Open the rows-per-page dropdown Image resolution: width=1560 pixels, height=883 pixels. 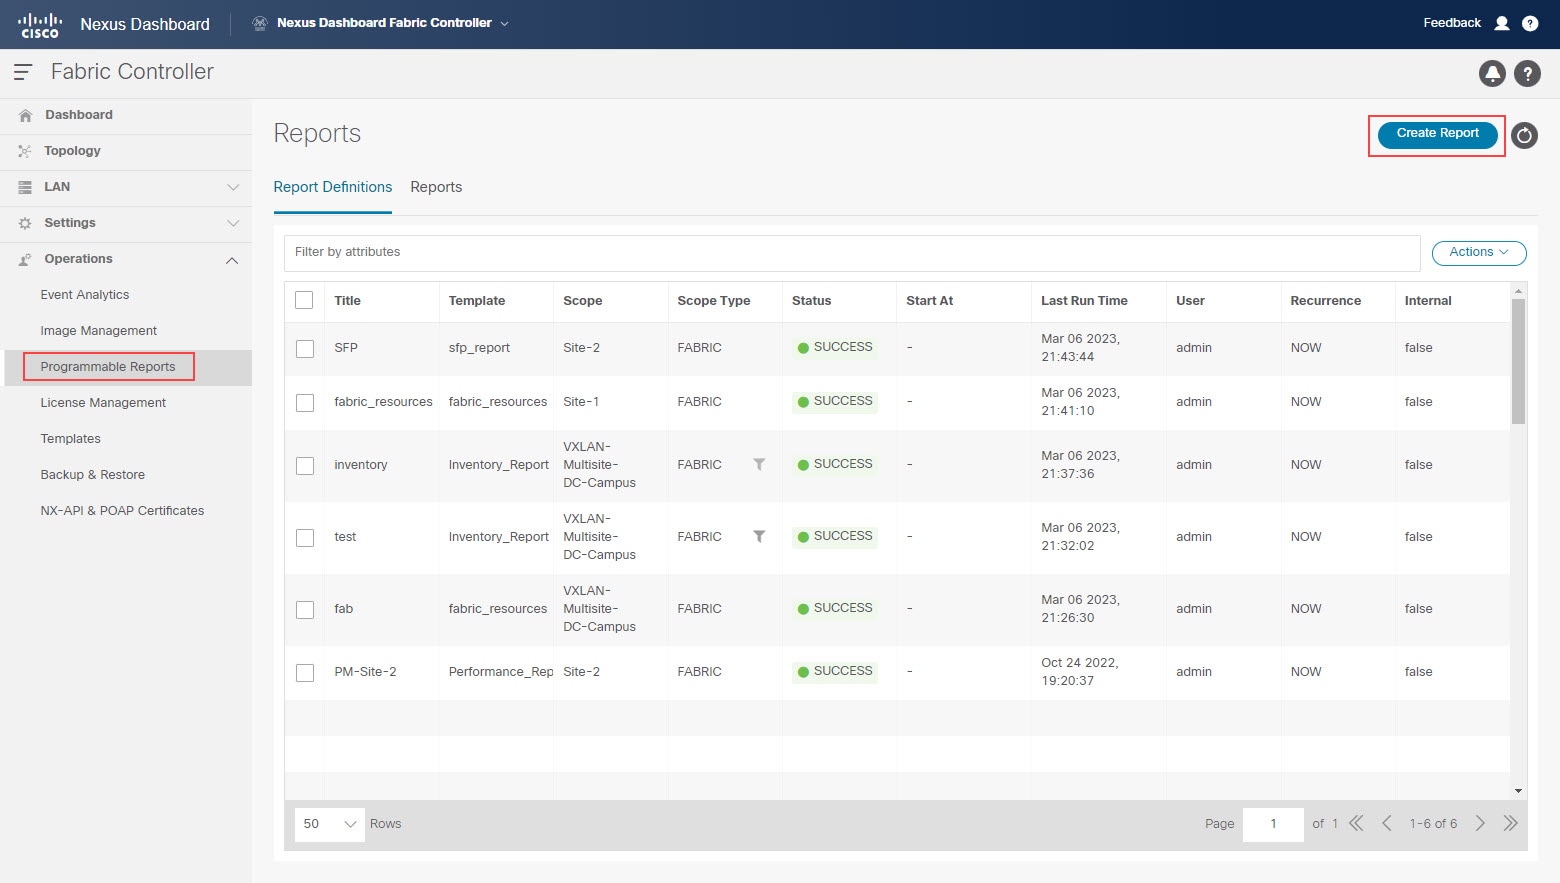(330, 824)
